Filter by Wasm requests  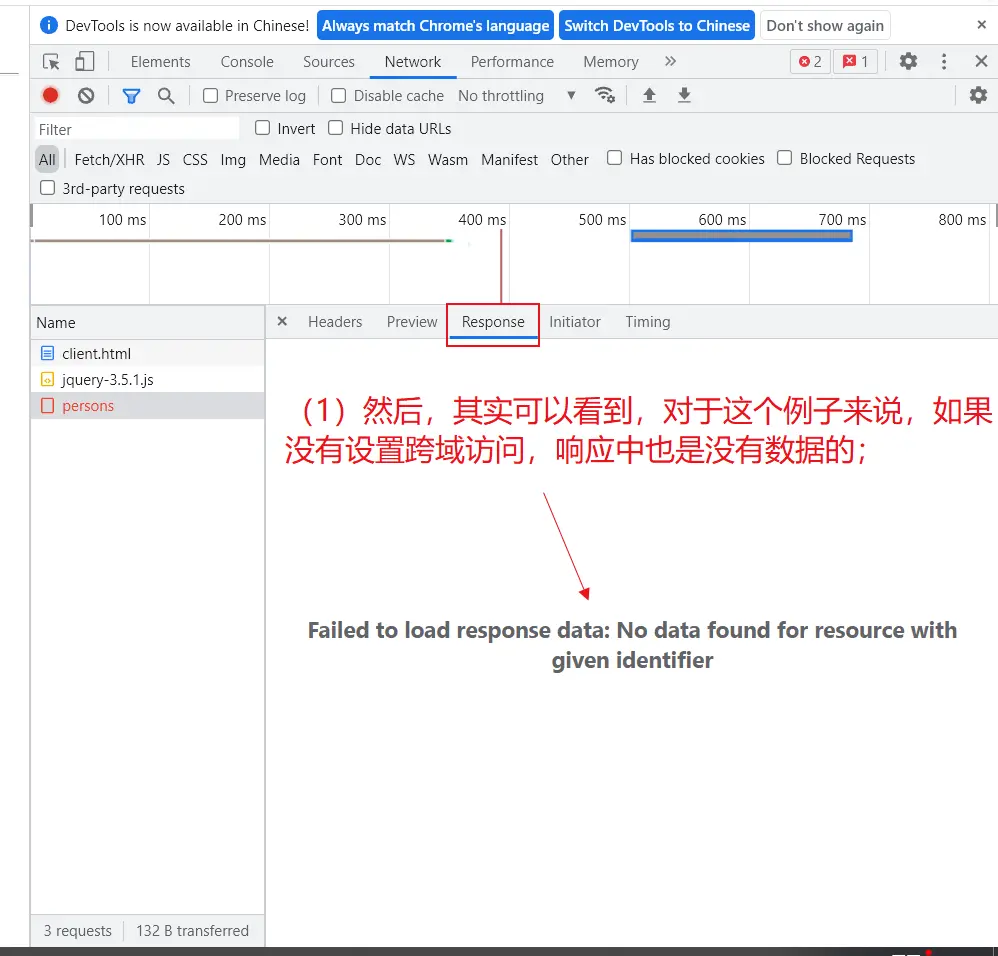(x=447, y=159)
